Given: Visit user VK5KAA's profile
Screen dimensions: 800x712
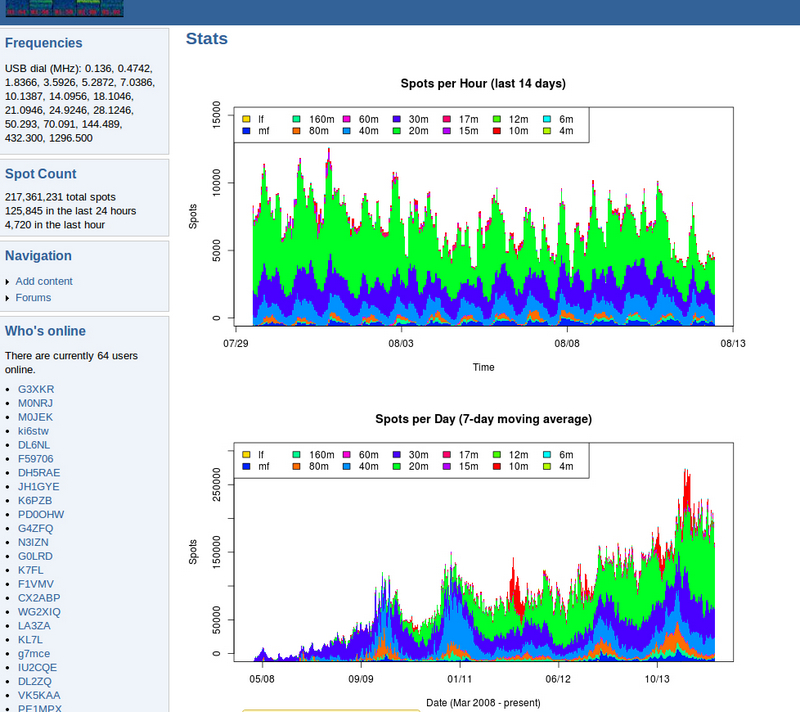Looking at the screenshot, I should point(39,694).
